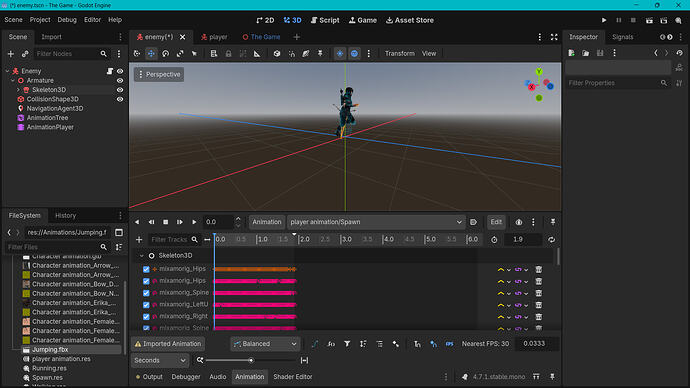
Task: Open the Transform menu button
Action: [400, 54]
